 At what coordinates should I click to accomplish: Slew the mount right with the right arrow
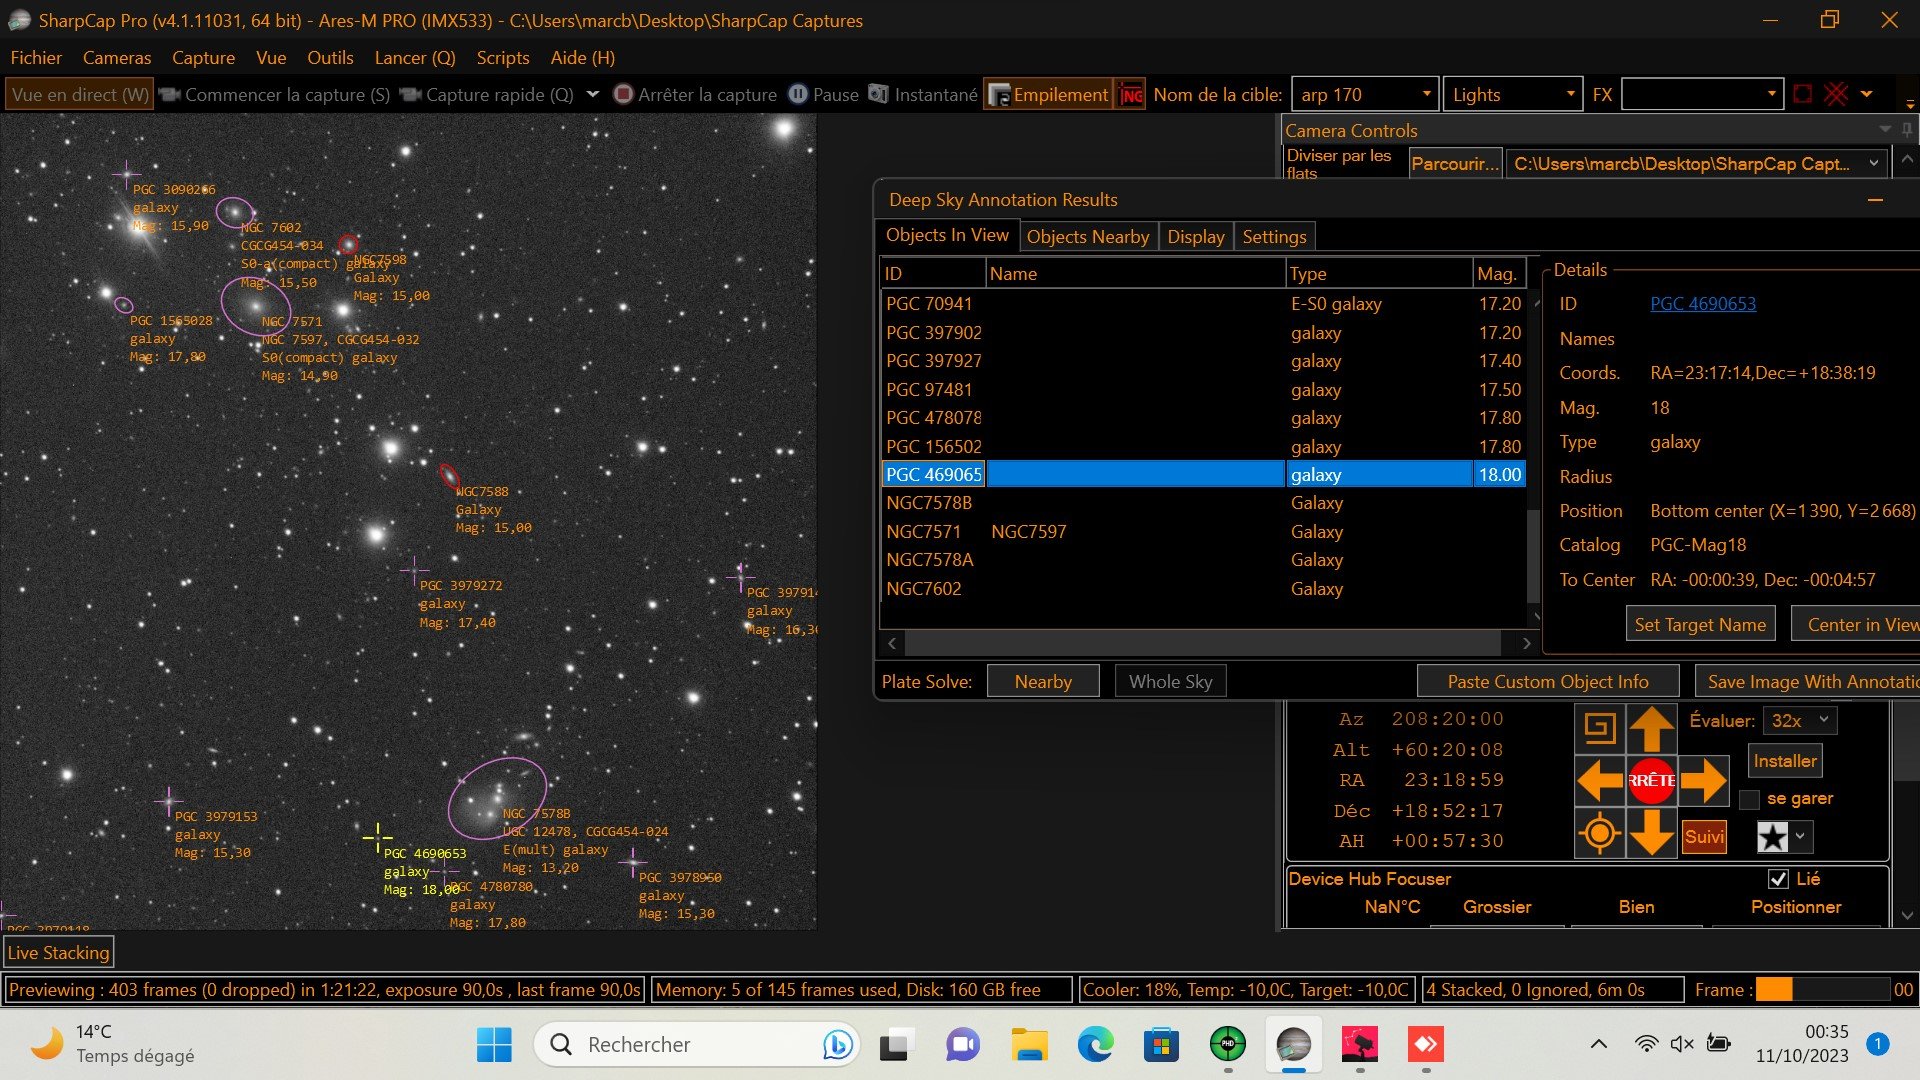[1703, 780]
